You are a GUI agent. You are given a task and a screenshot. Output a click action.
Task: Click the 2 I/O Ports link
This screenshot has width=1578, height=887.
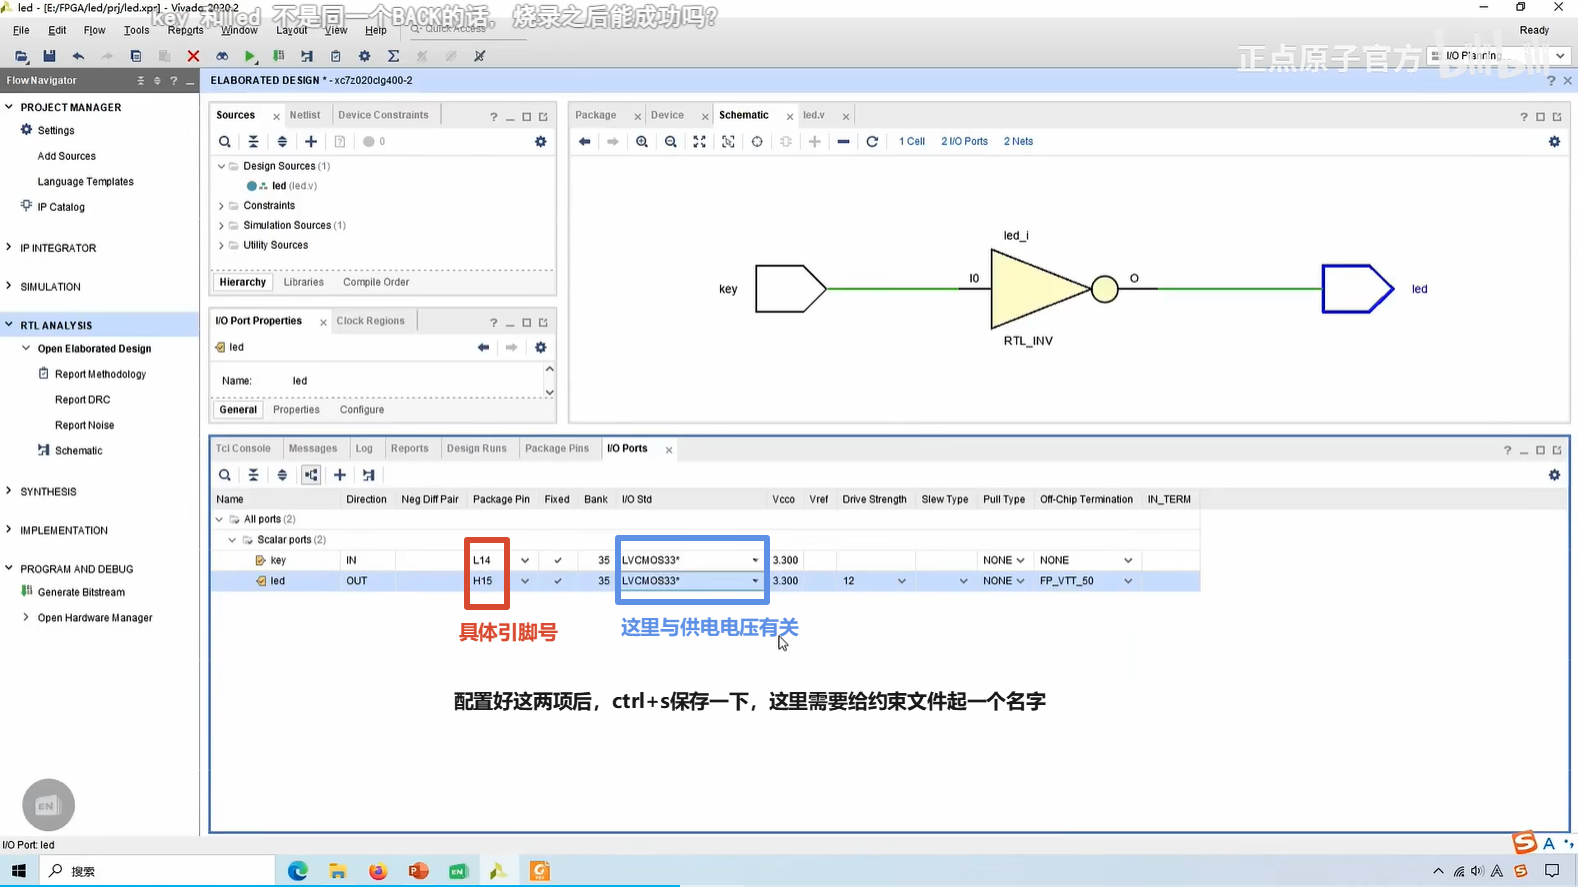pyautogui.click(x=964, y=142)
